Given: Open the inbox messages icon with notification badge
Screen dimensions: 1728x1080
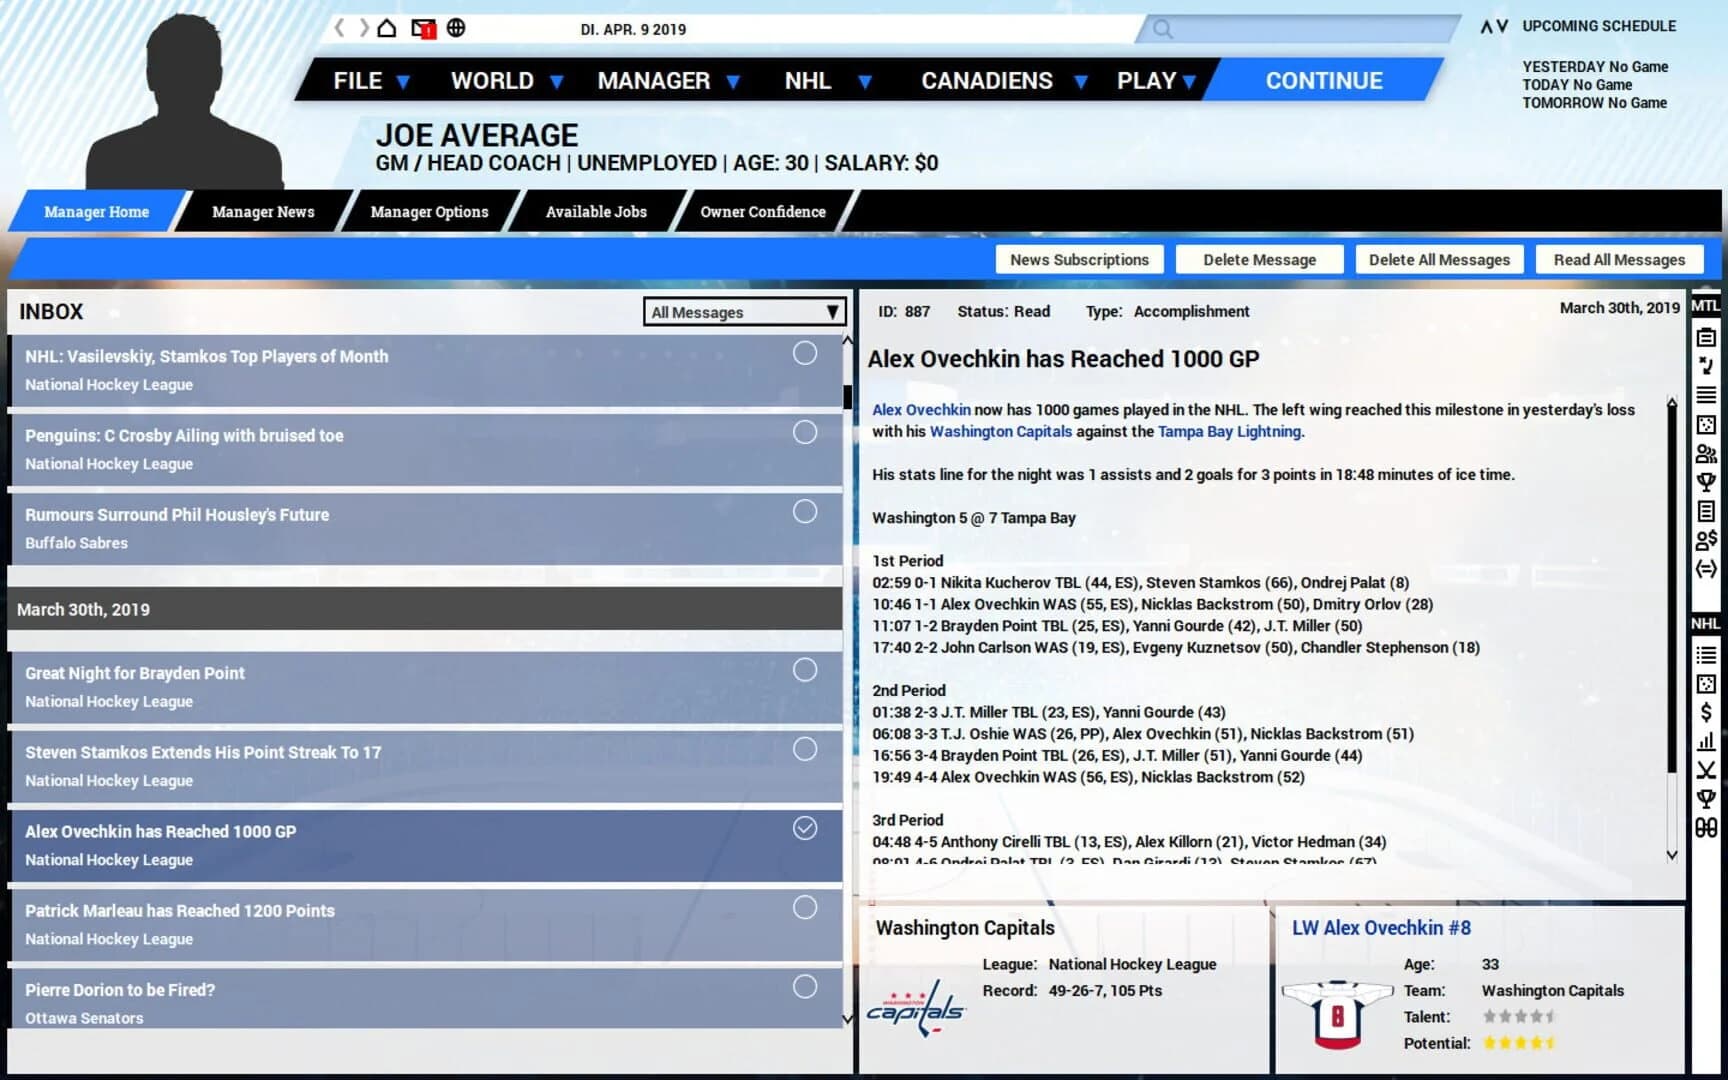Looking at the screenshot, I should 423,29.
